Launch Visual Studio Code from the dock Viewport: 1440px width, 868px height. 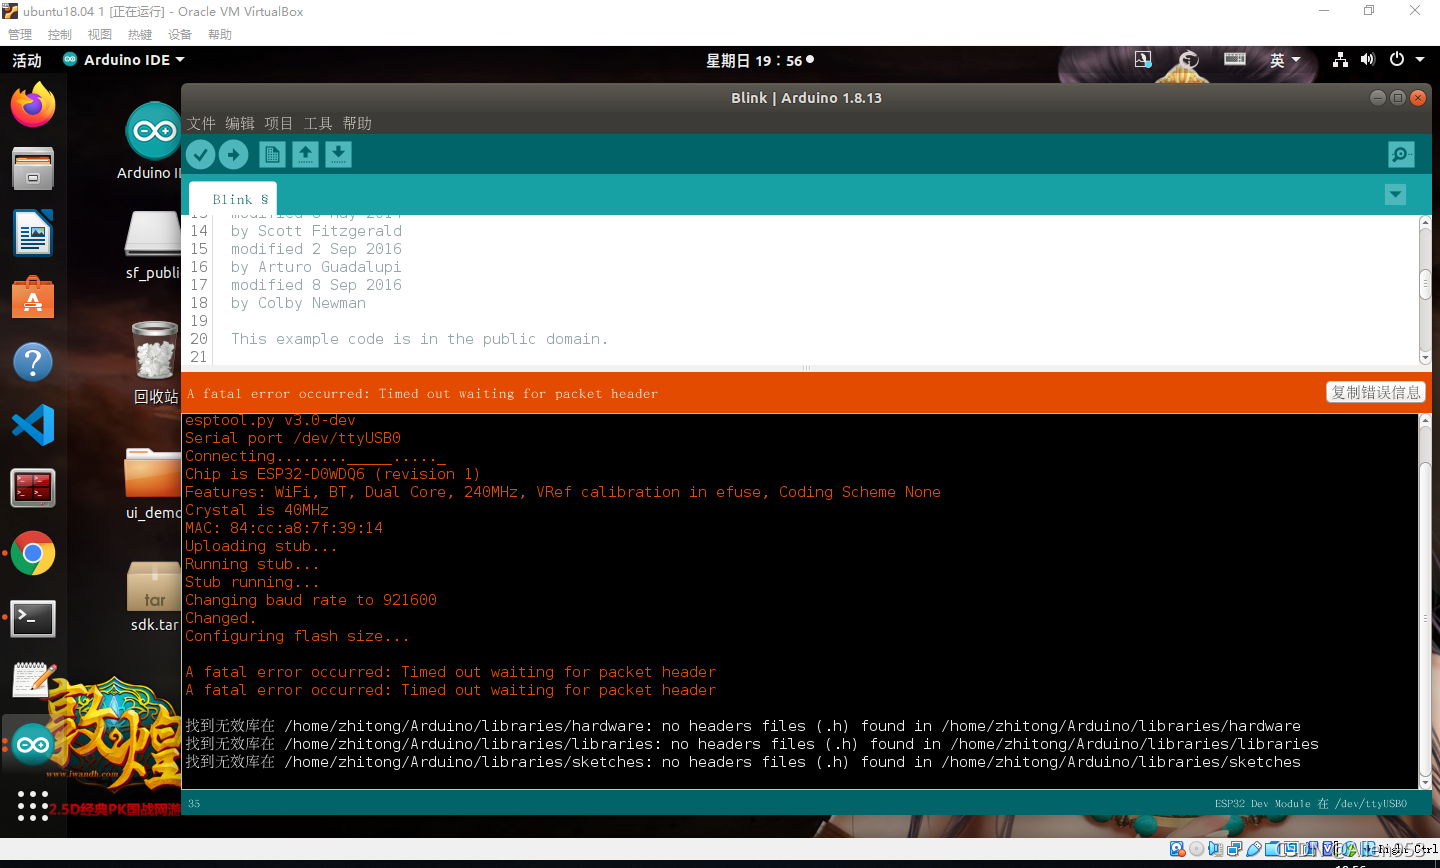coord(33,425)
